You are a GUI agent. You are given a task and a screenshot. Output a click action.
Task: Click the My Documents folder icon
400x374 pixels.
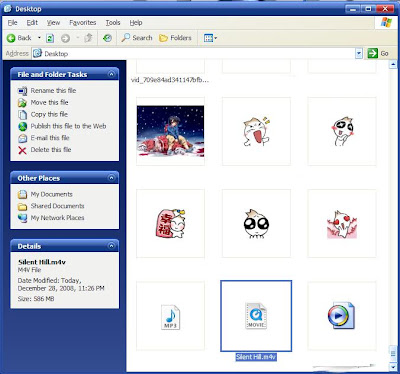22,194
